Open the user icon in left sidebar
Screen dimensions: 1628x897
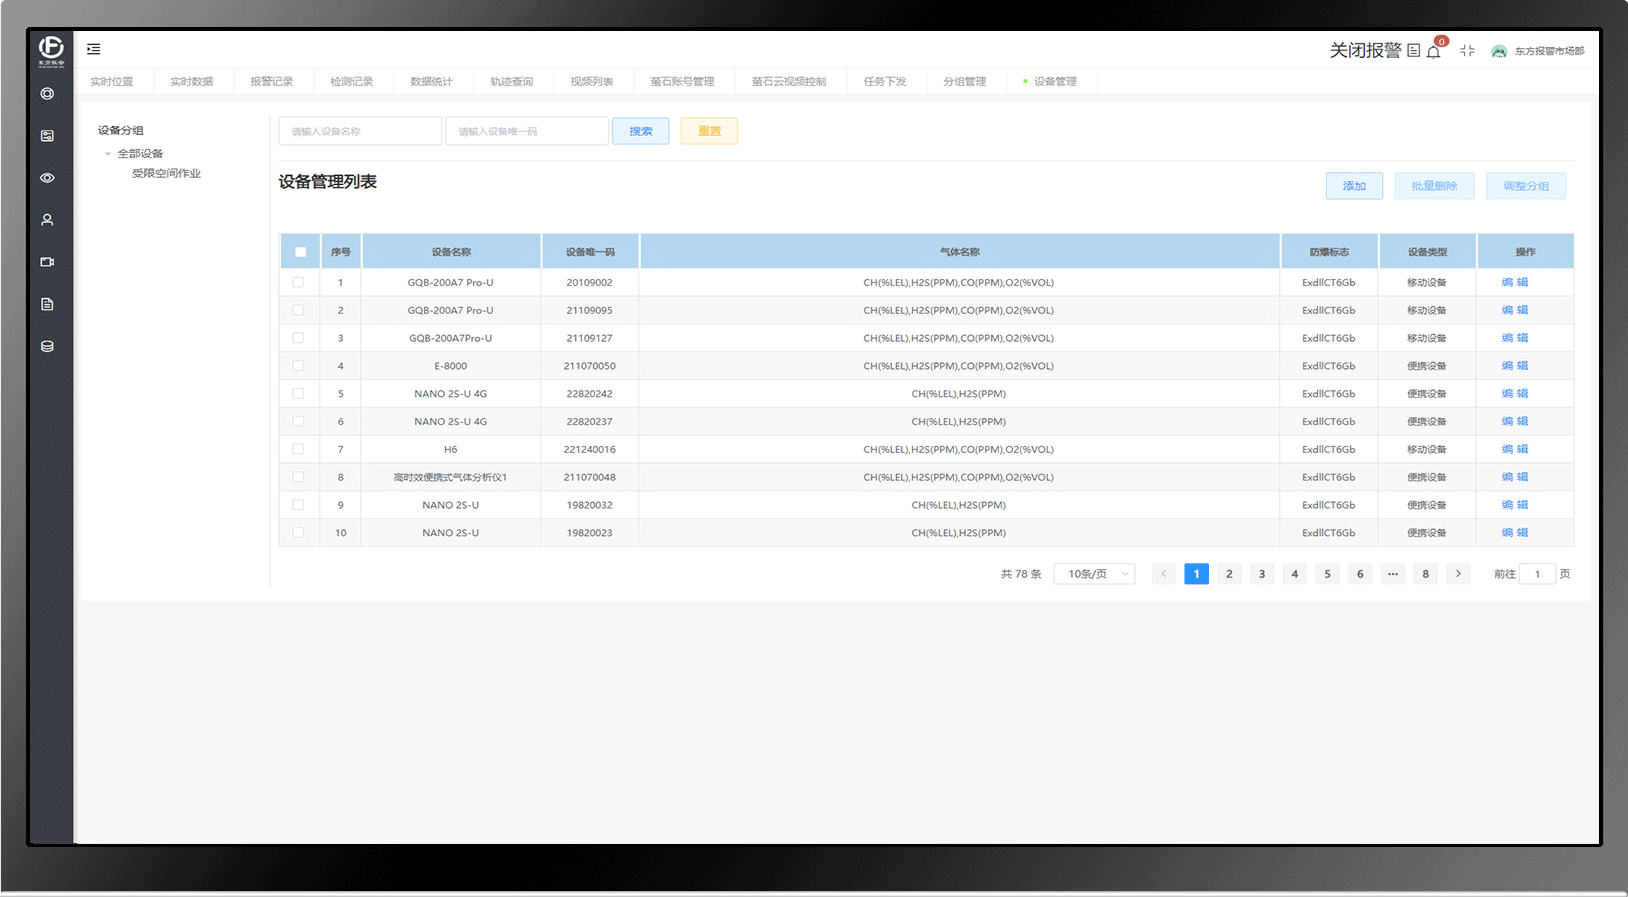47,220
